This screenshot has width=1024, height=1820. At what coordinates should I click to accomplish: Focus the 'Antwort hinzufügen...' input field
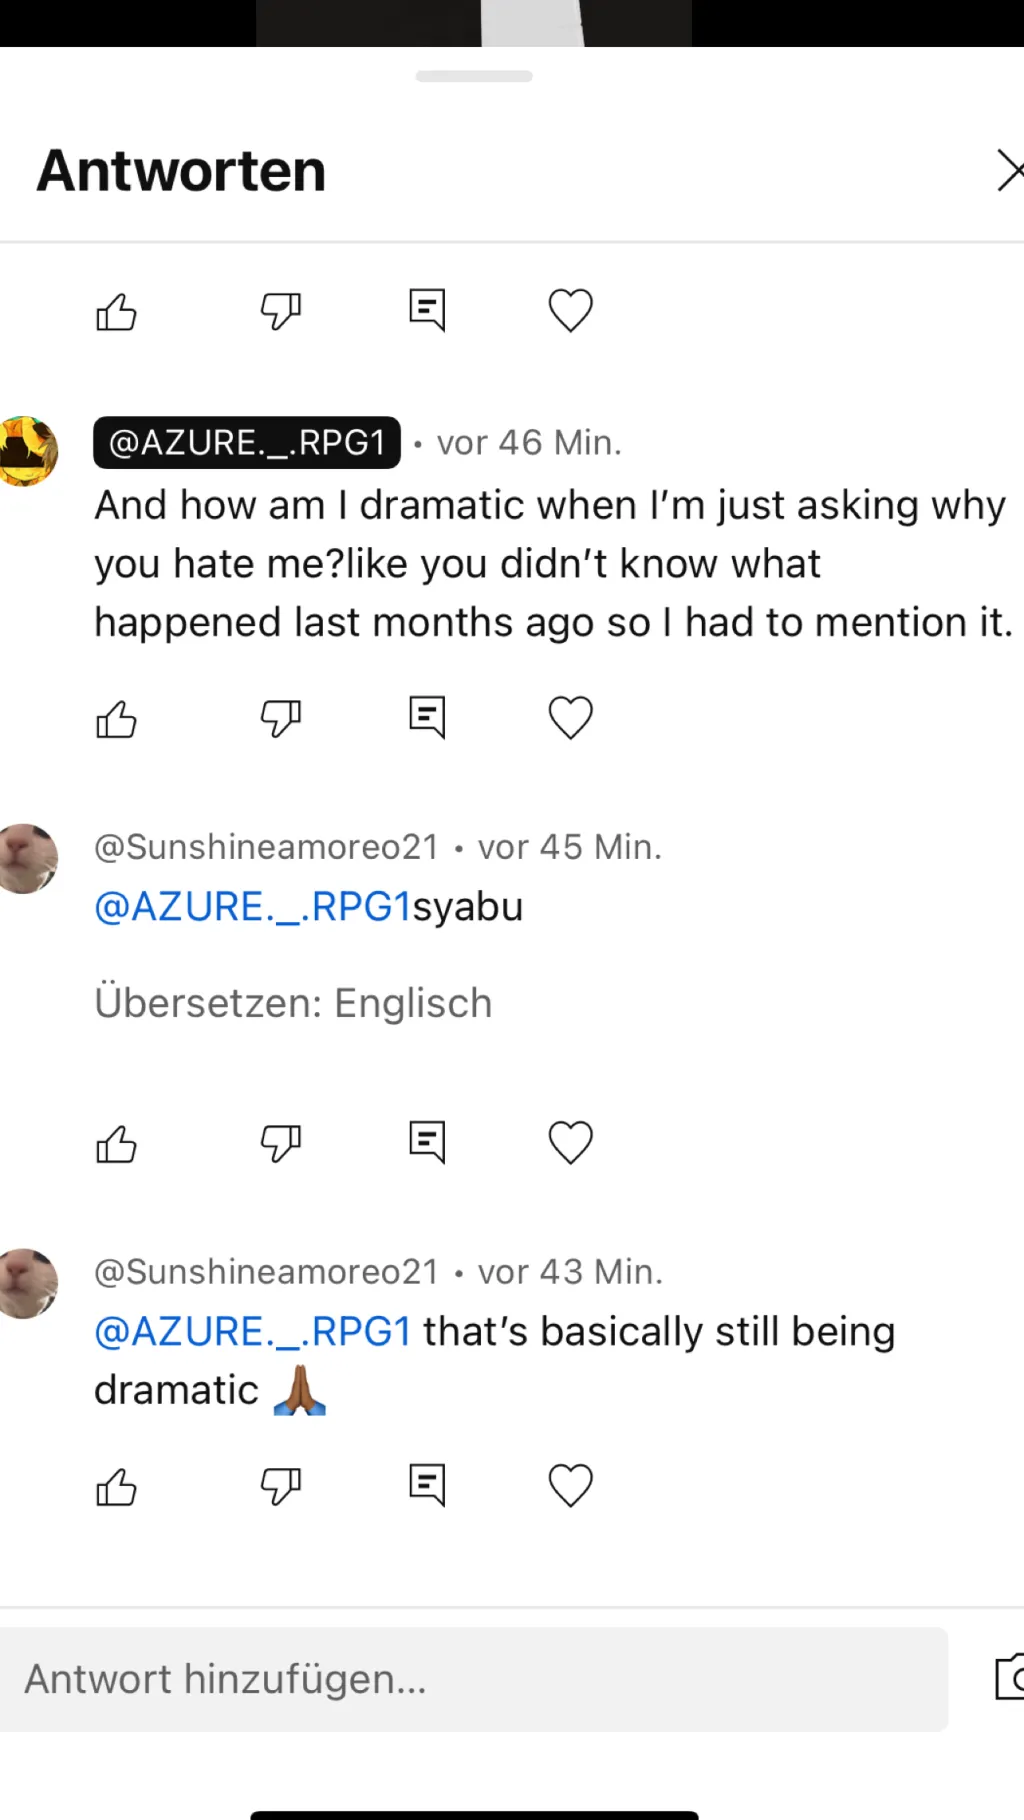(x=474, y=1679)
